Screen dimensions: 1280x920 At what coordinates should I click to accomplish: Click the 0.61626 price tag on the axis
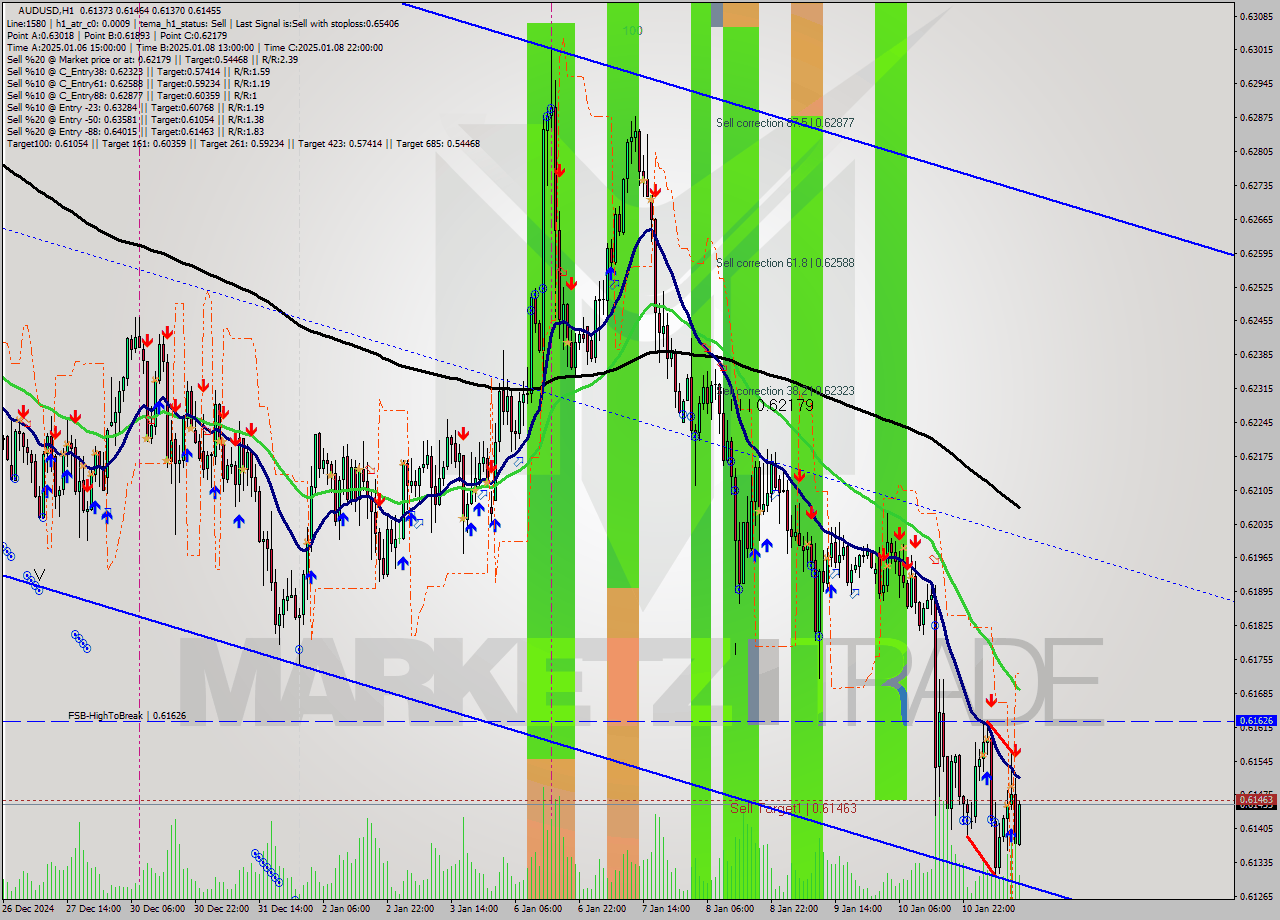click(1256, 720)
